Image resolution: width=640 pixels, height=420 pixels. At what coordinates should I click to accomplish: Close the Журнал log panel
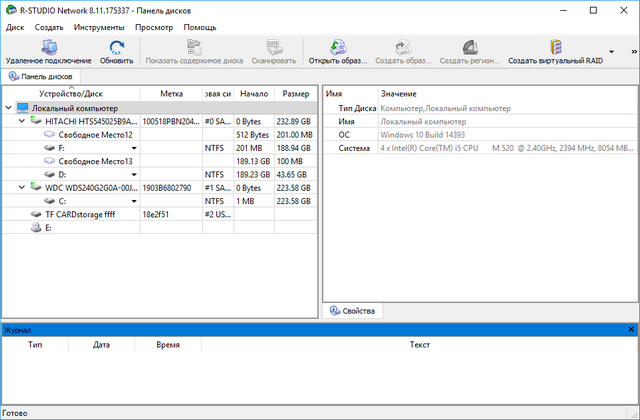[632, 328]
